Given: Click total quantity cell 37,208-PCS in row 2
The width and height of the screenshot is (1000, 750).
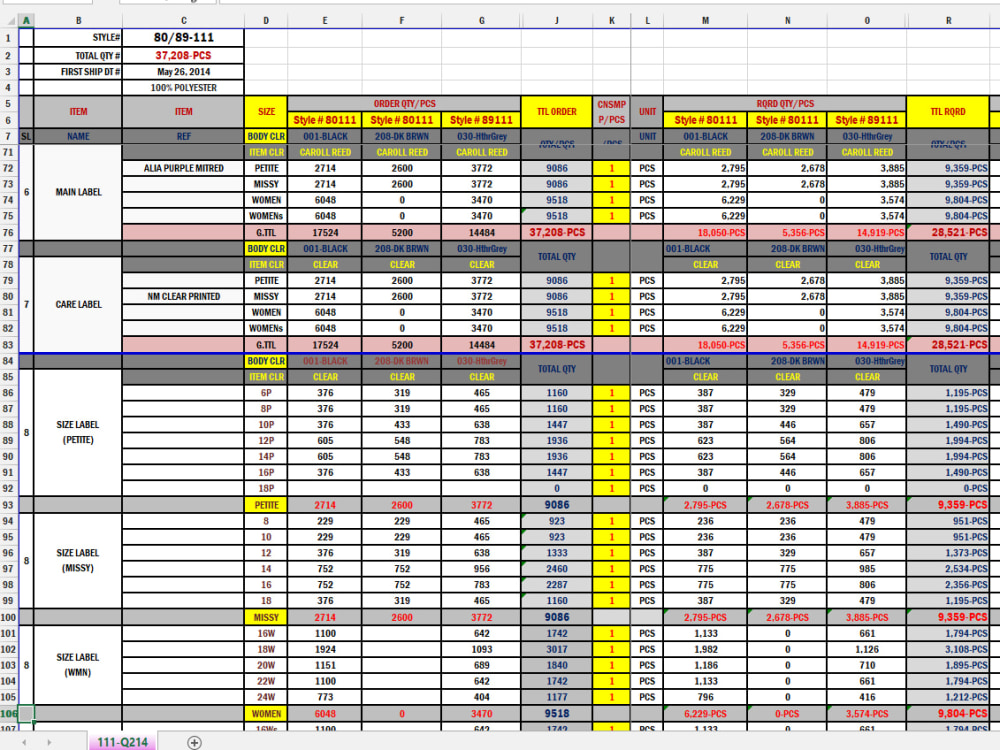Looking at the screenshot, I should (183, 55).
